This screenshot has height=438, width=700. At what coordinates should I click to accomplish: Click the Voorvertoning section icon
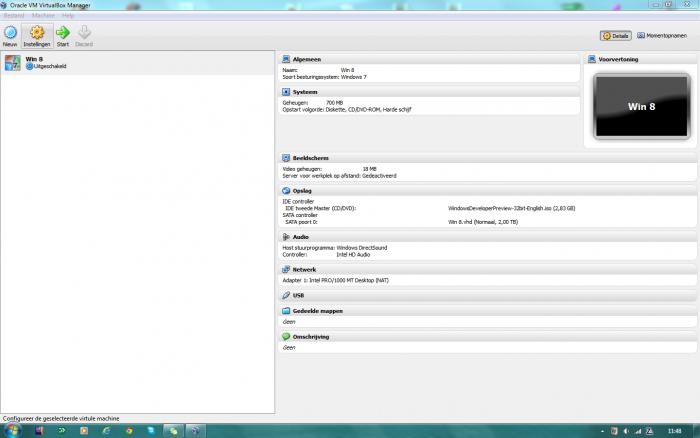pos(592,59)
